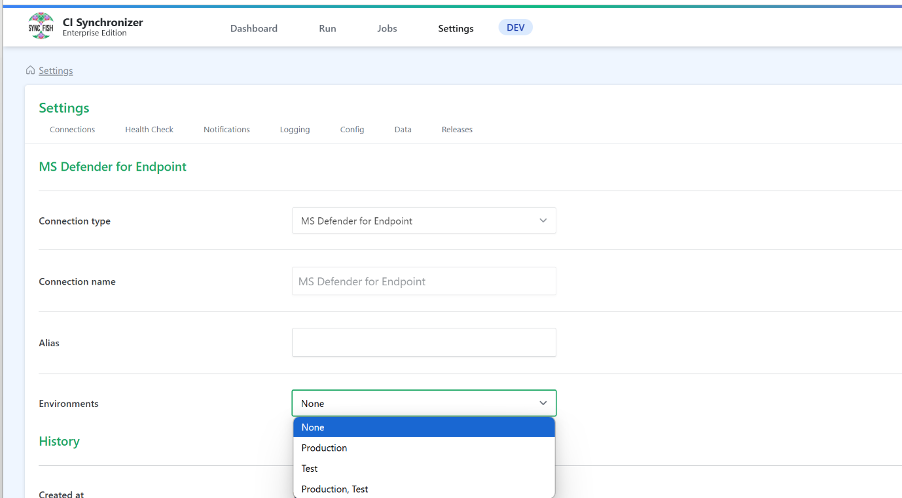The width and height of the screenshot is (902, 498).
Task: Open the Data tab
Action: (x=403, y=129)
